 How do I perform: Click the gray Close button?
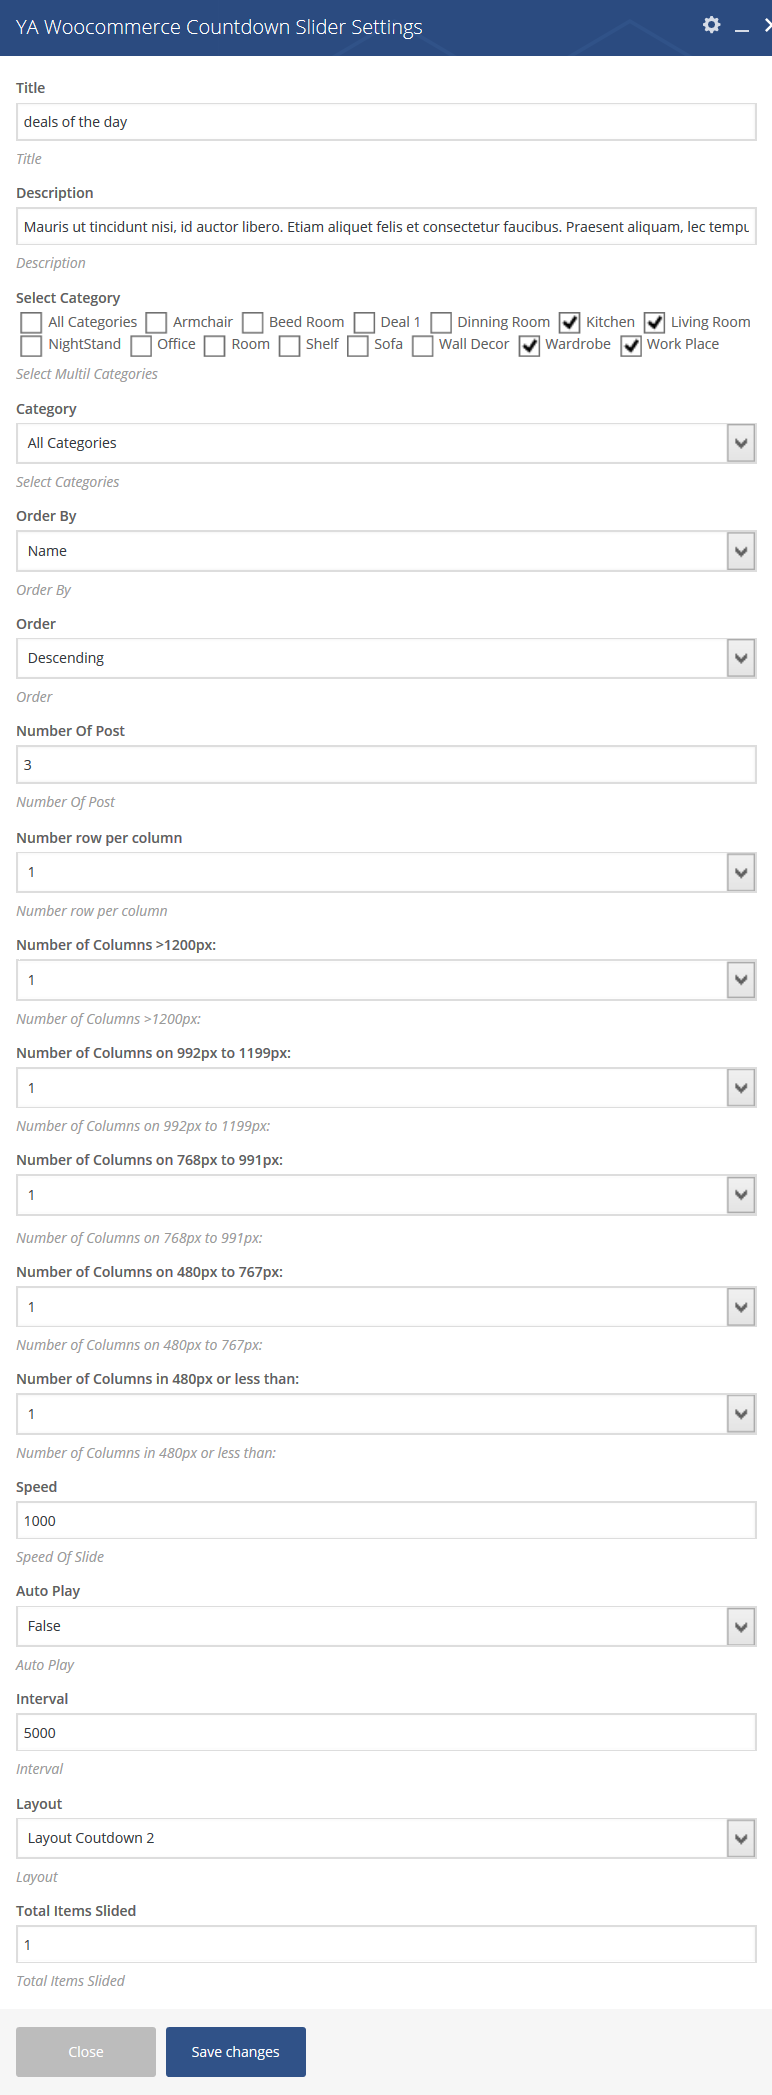[86, 2052]
